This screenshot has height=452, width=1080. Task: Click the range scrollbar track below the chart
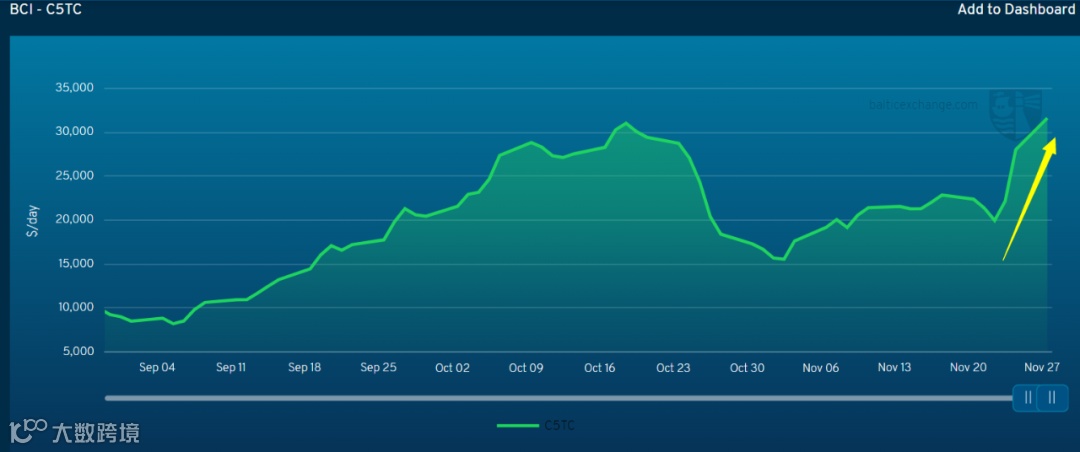pyautogui.click(x=558, y=398)
